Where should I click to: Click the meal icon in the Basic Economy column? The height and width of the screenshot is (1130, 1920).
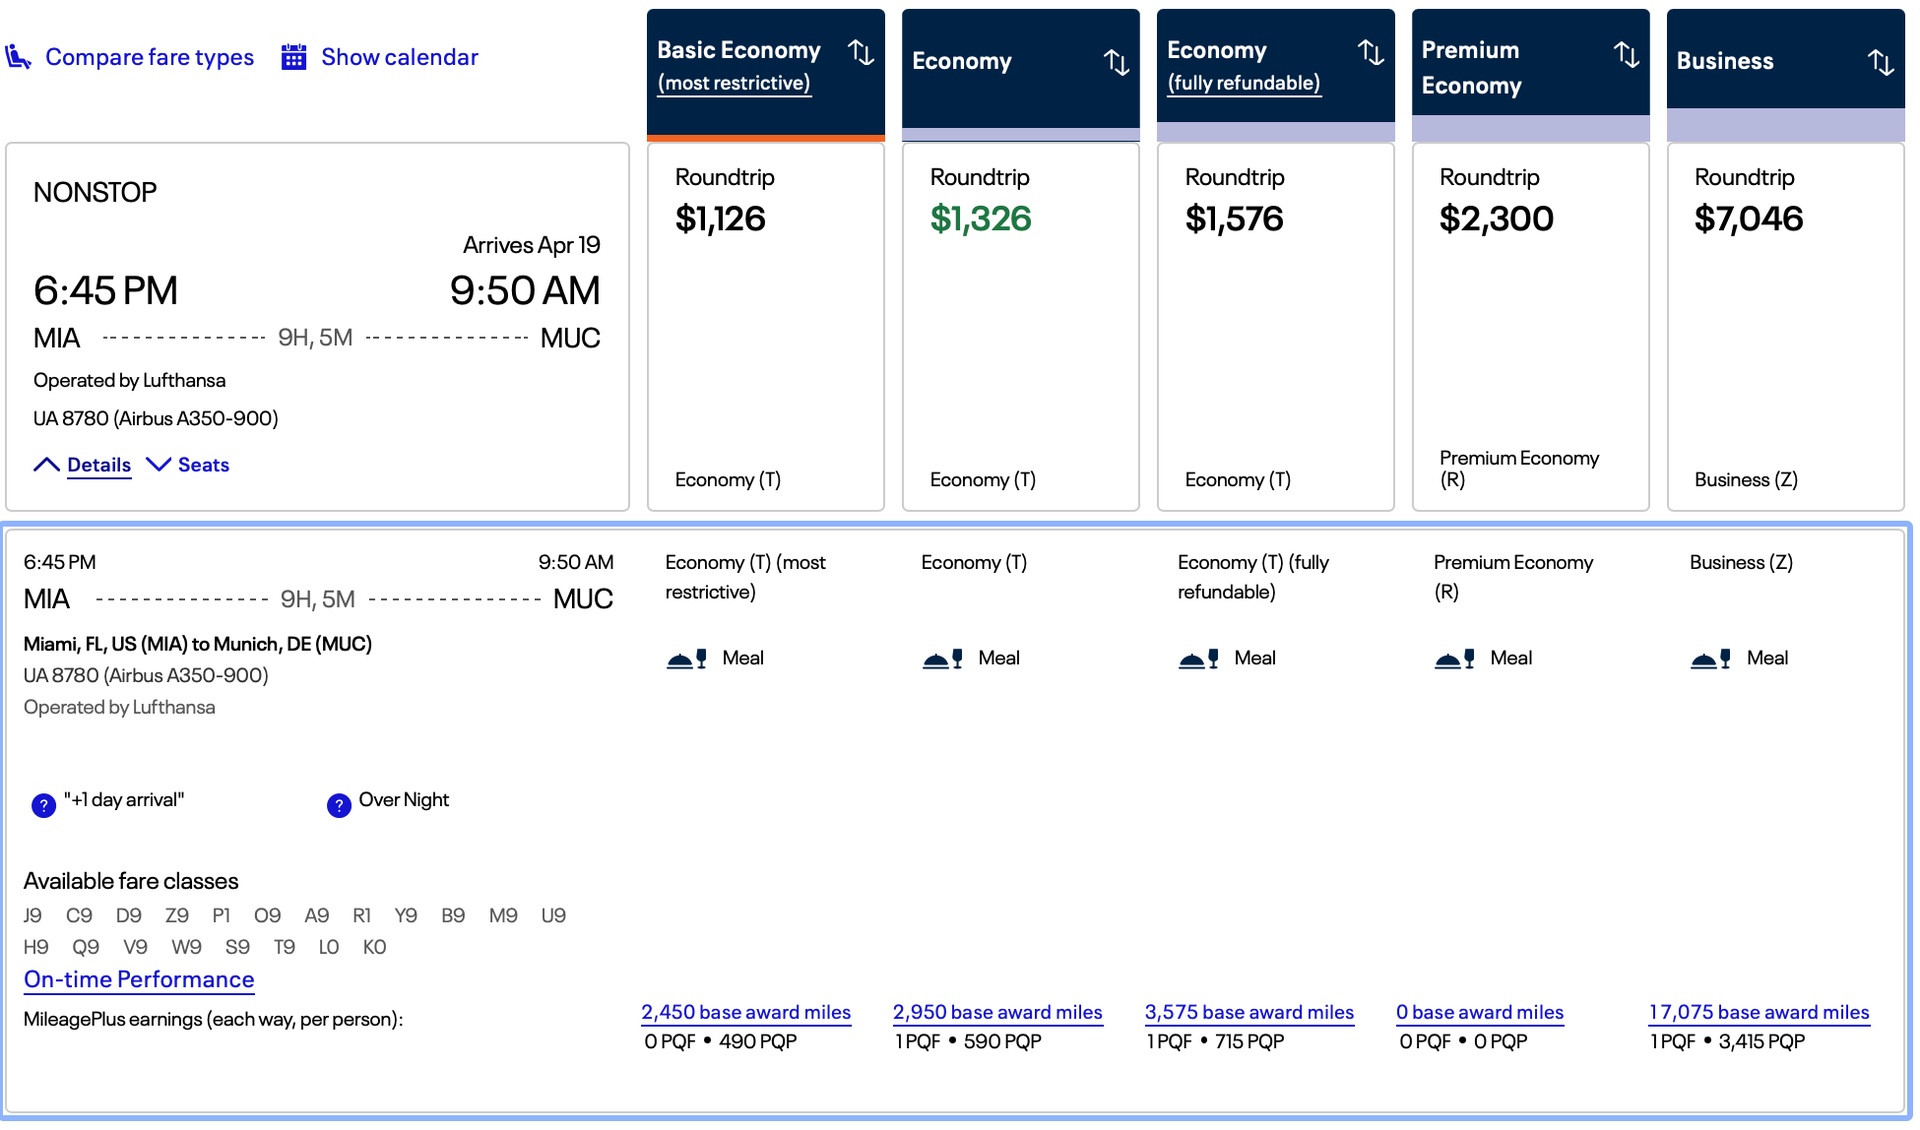click(685, 658)
